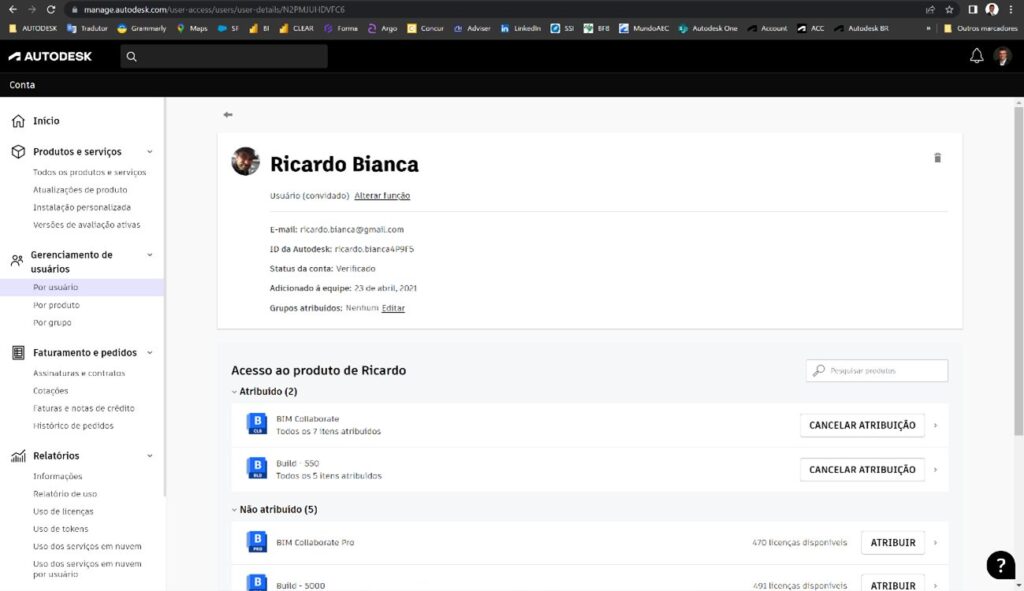Image resolution: width=1024 pixels, height=591 pixels.
Task: Open Histórico de pedidos
Action: [x=73, y=426]
